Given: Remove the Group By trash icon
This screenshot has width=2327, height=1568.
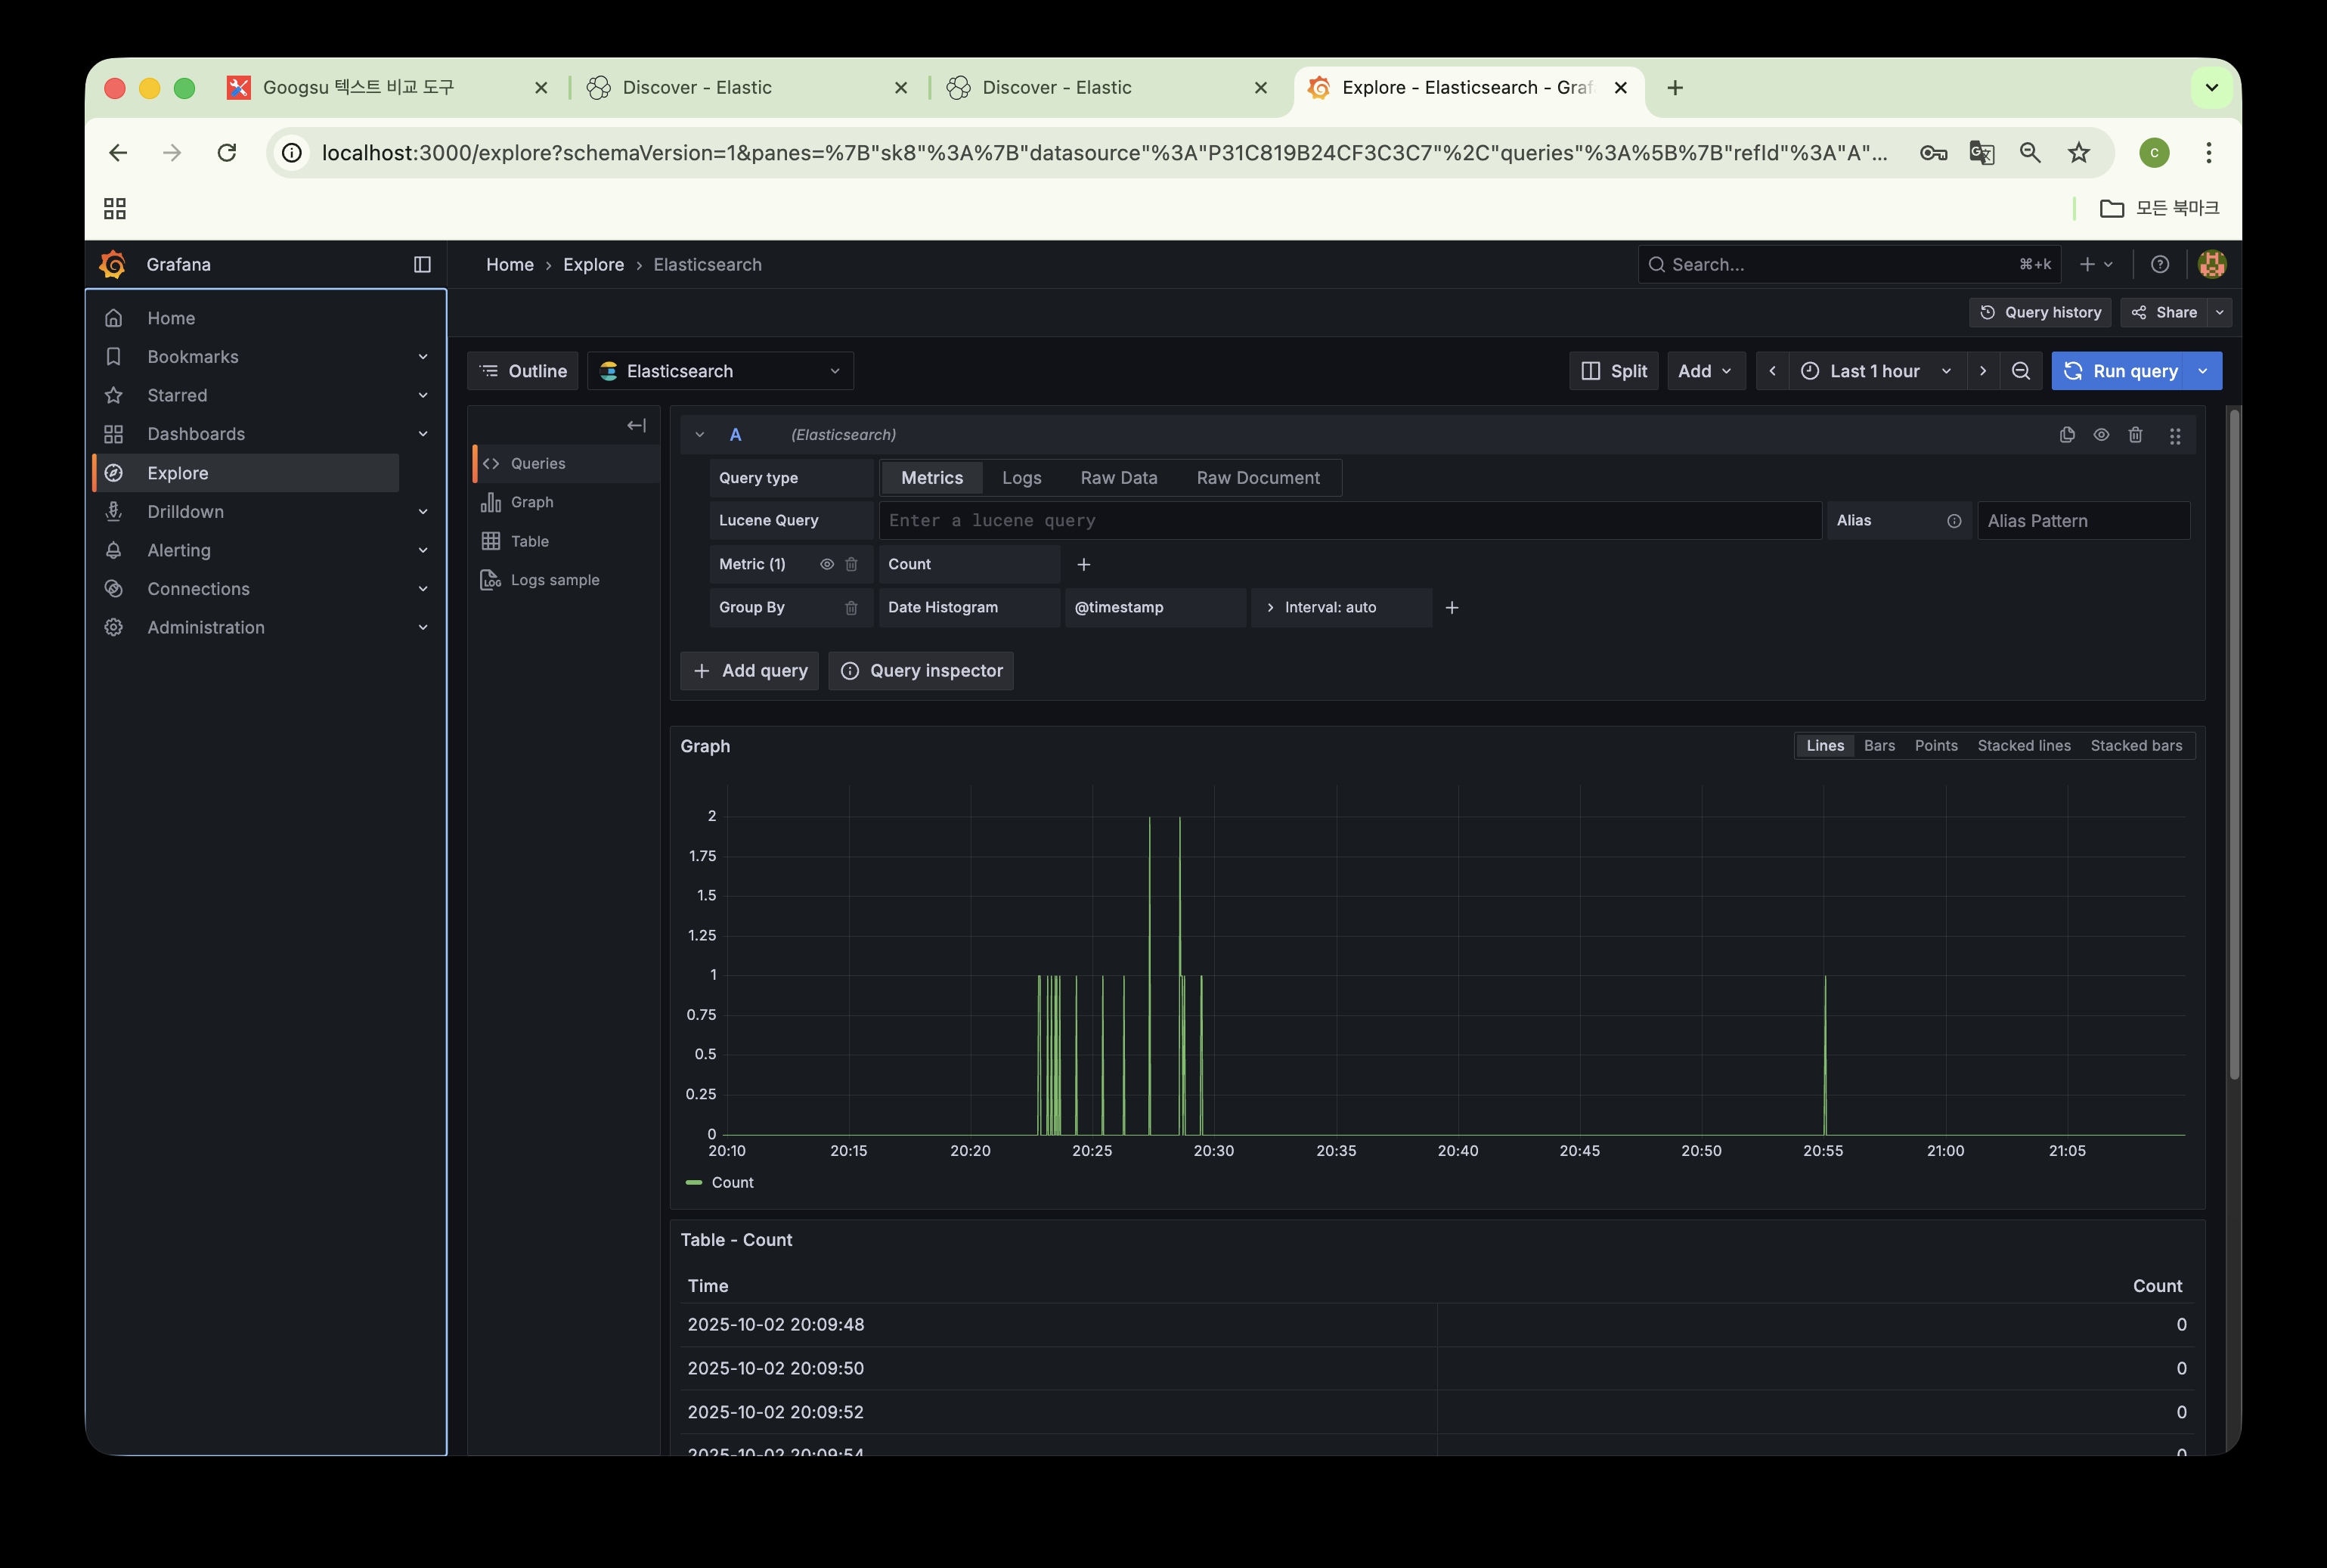Looking at the screenshot, I should [851, 608].
